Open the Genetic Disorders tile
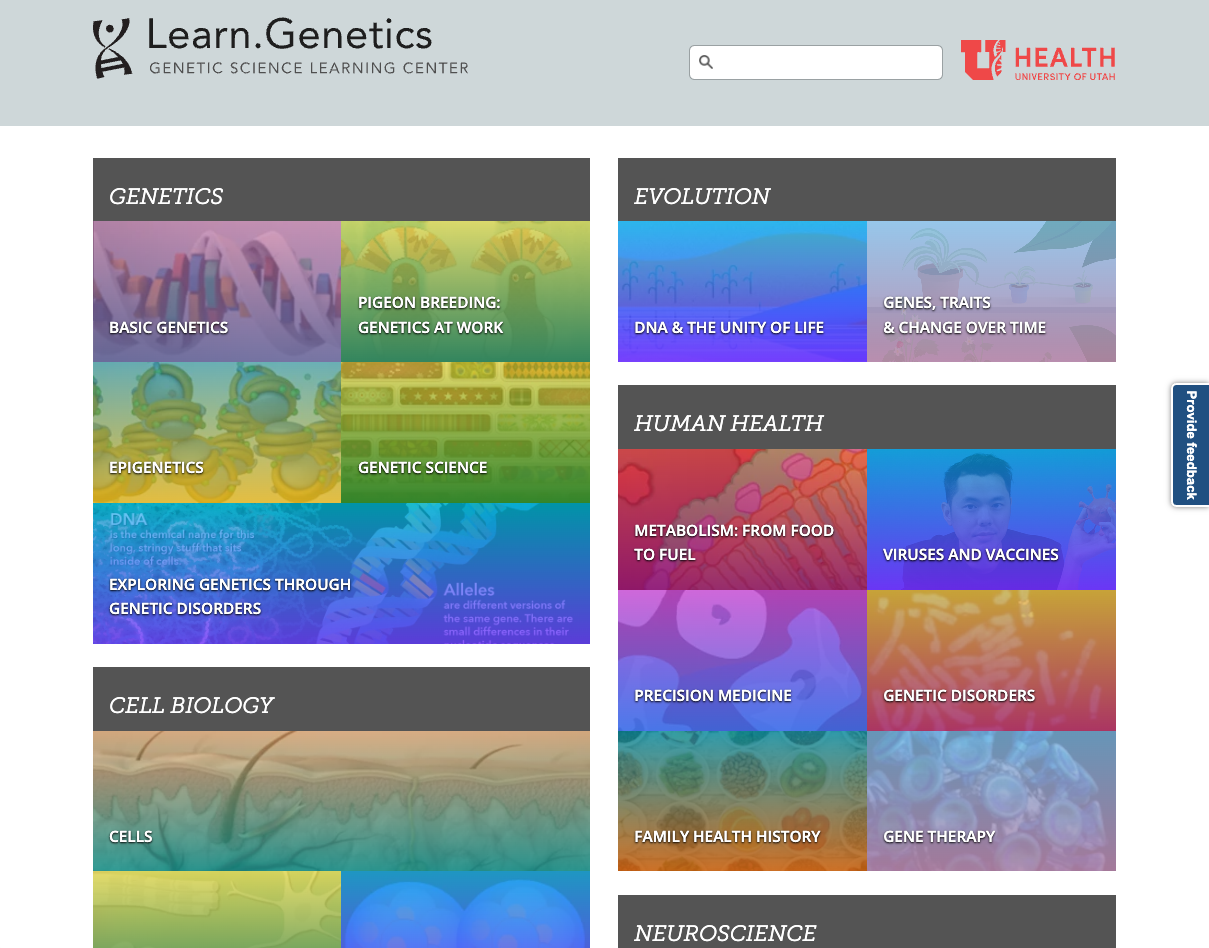Viewport: 1209px width, 948px height. click(992, 660)
